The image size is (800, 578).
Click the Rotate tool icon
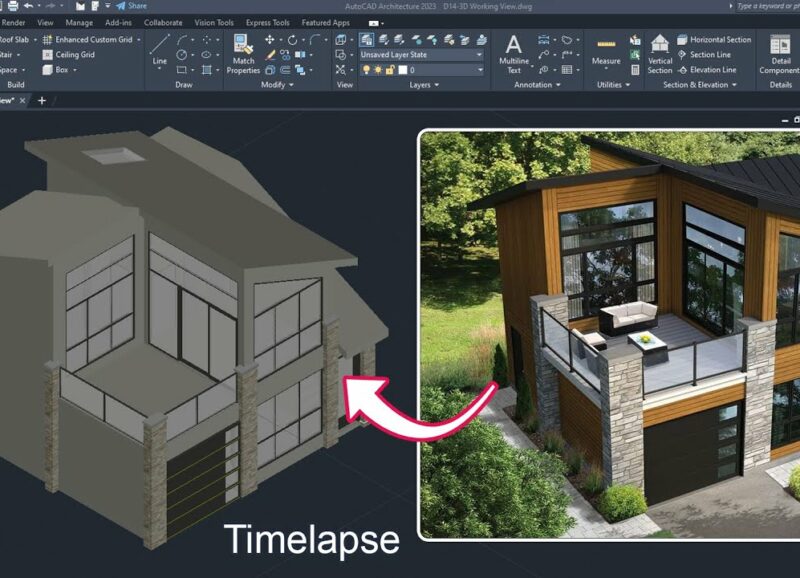292,40
